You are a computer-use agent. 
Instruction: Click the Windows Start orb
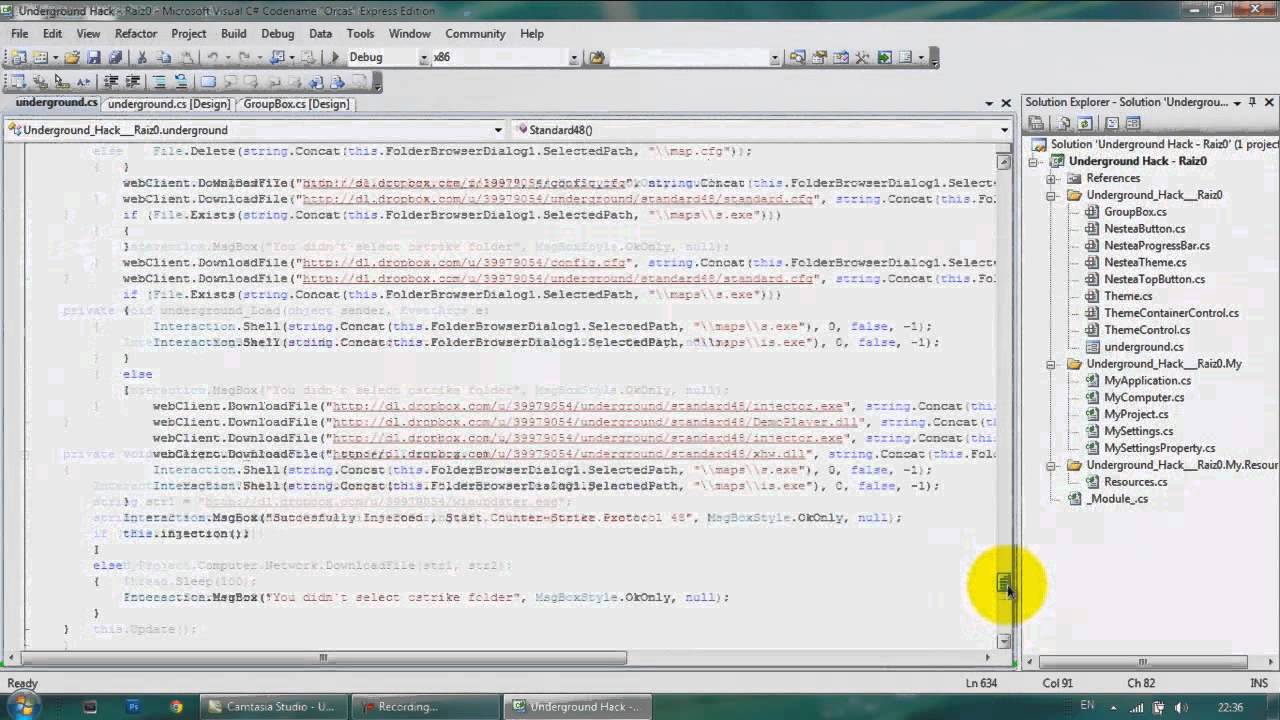(22, 707)
